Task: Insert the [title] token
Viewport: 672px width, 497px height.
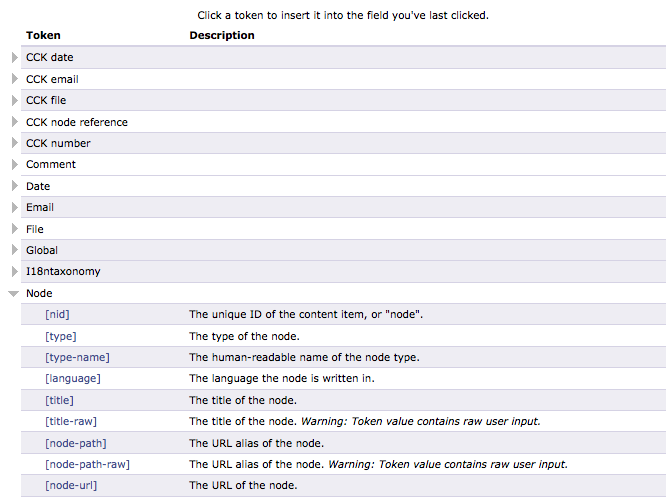Action: tap(59, 401)
